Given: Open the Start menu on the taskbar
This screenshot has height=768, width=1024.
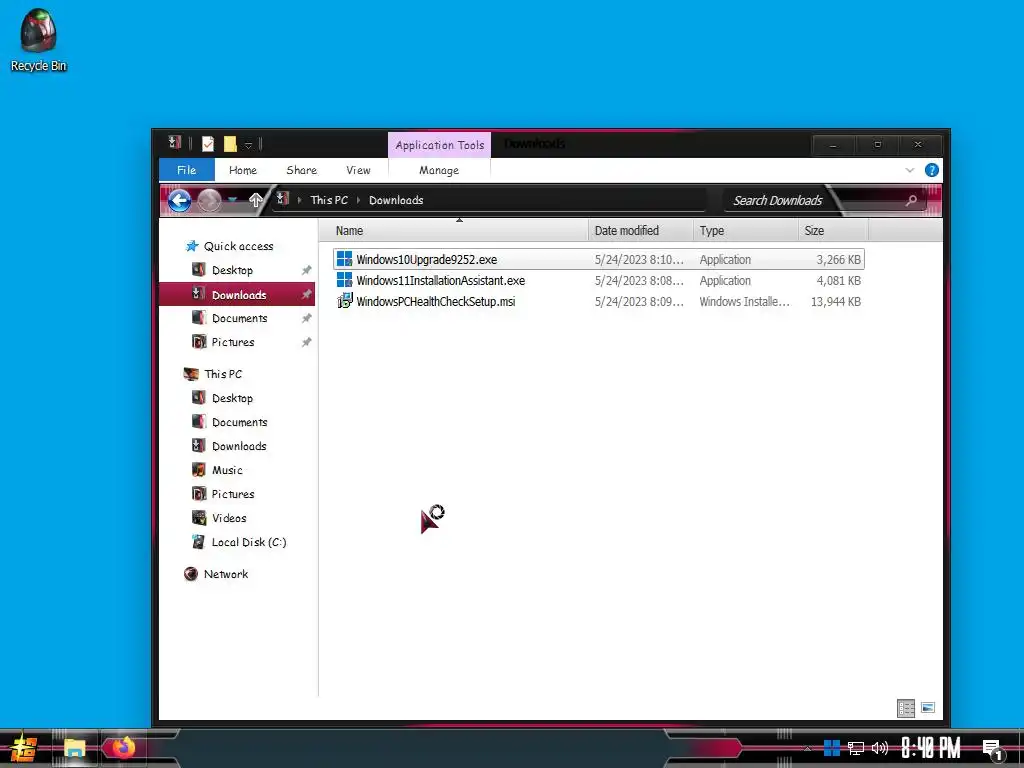Looking at the screenshot, I should 24,748.
